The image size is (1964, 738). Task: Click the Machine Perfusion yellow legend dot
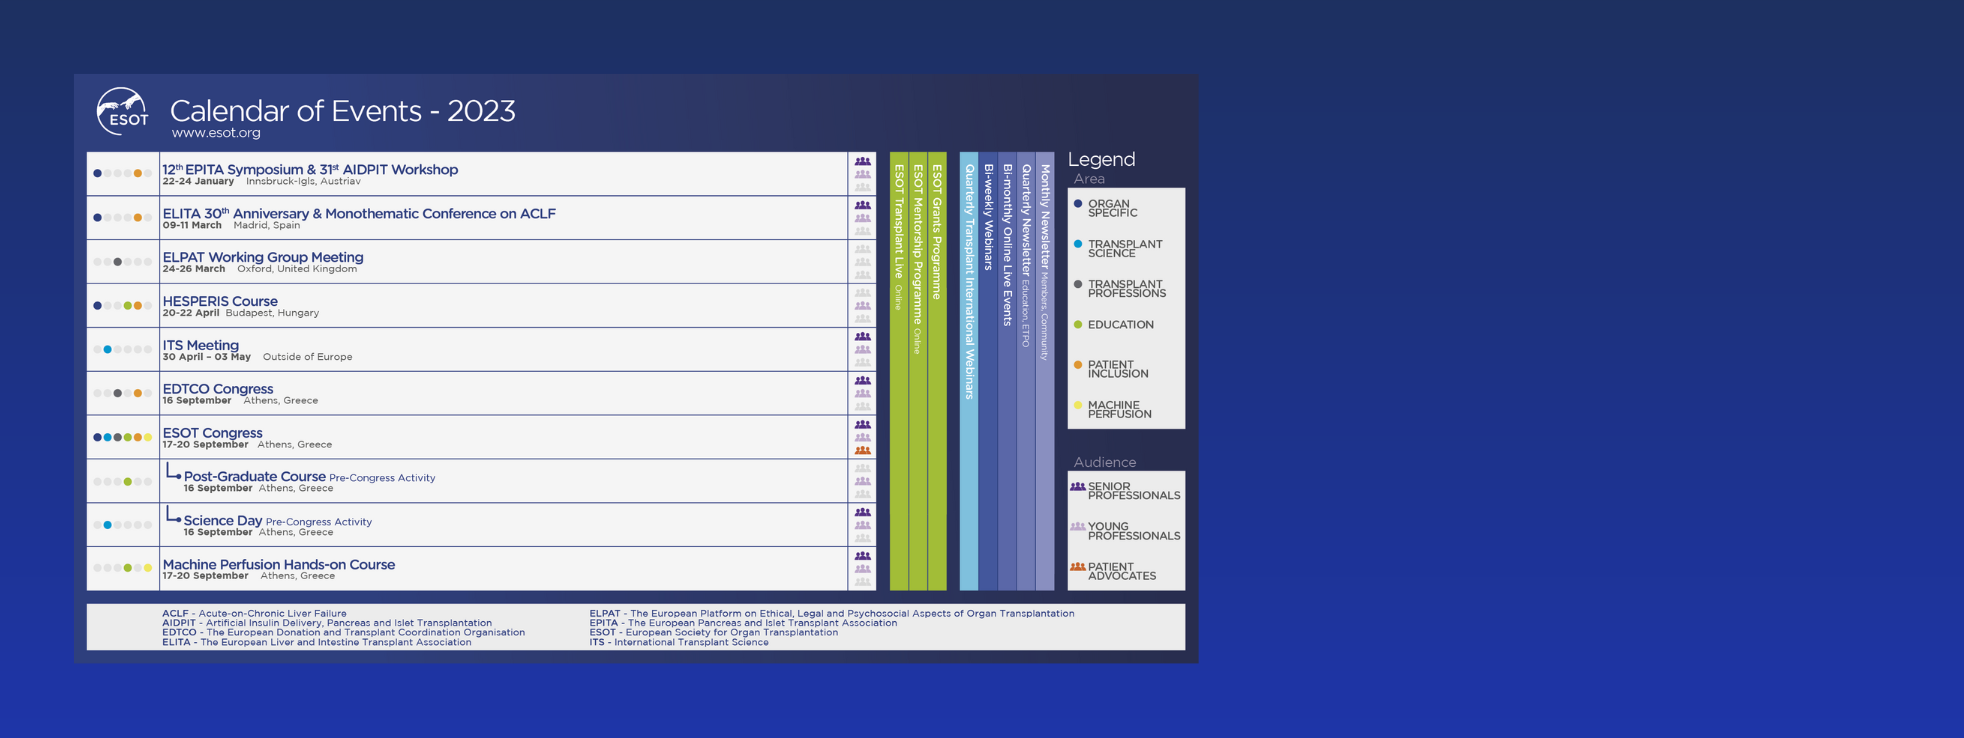1078,405
